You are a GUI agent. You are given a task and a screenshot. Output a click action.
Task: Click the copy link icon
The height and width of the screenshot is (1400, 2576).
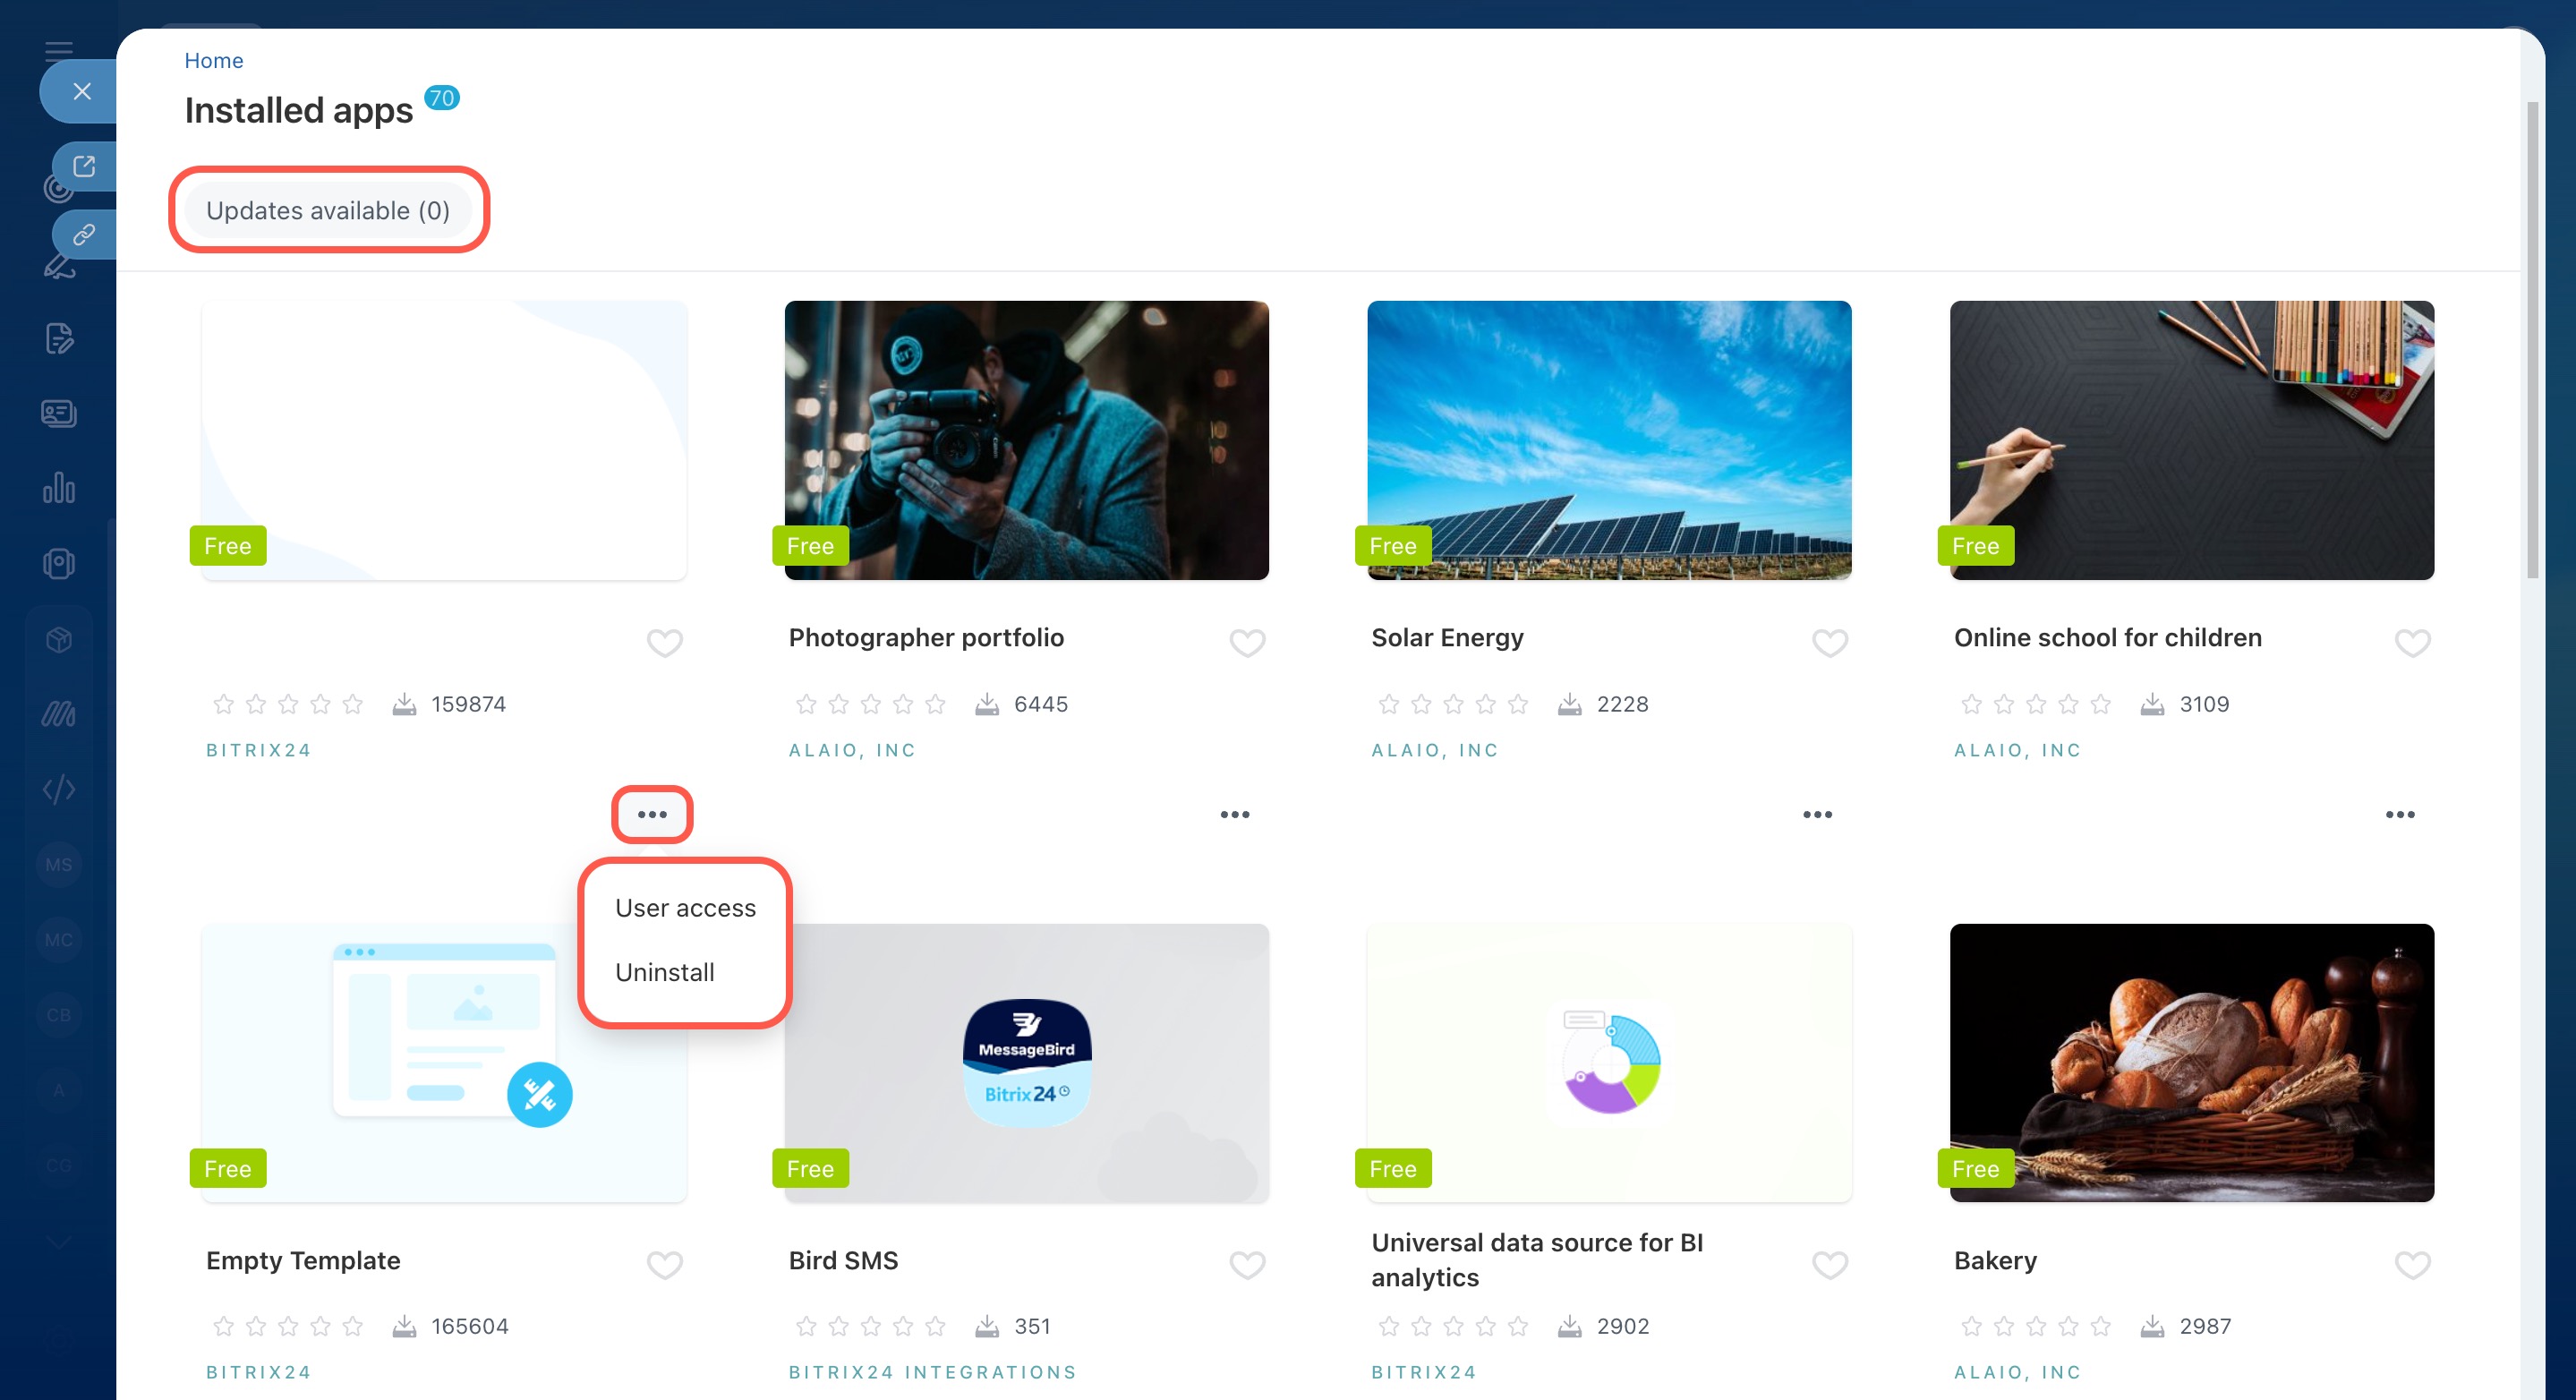point(84,235)
